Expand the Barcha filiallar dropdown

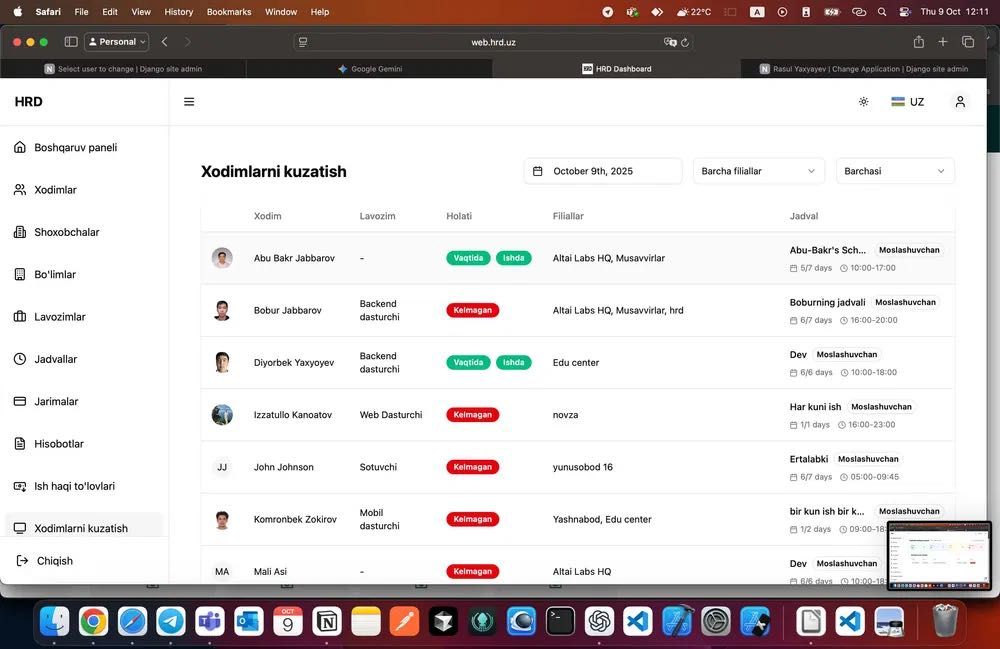click(758, 171)
